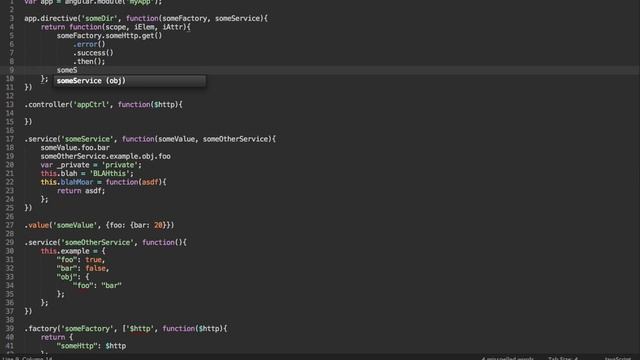Click the 'someValue' string on line 27

click(75, 225)
